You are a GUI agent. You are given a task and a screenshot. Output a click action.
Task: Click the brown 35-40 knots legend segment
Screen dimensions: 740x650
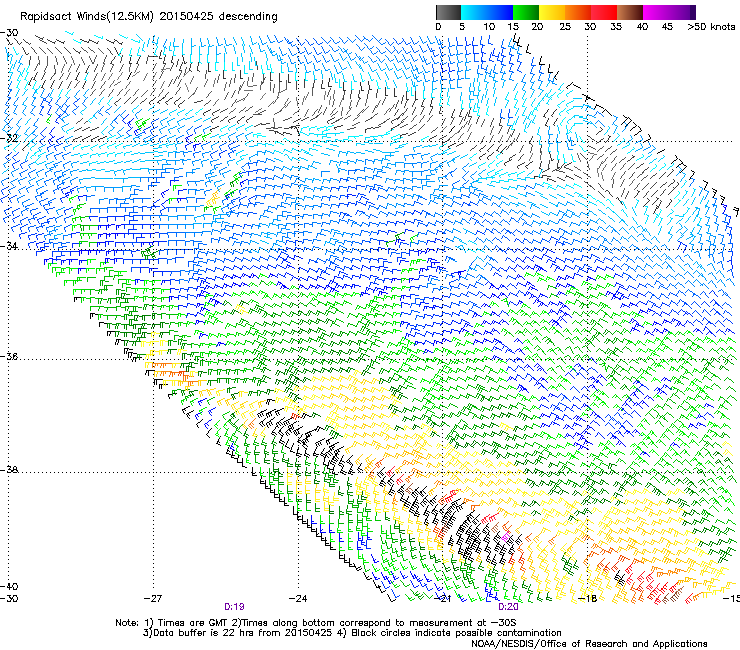630,12
